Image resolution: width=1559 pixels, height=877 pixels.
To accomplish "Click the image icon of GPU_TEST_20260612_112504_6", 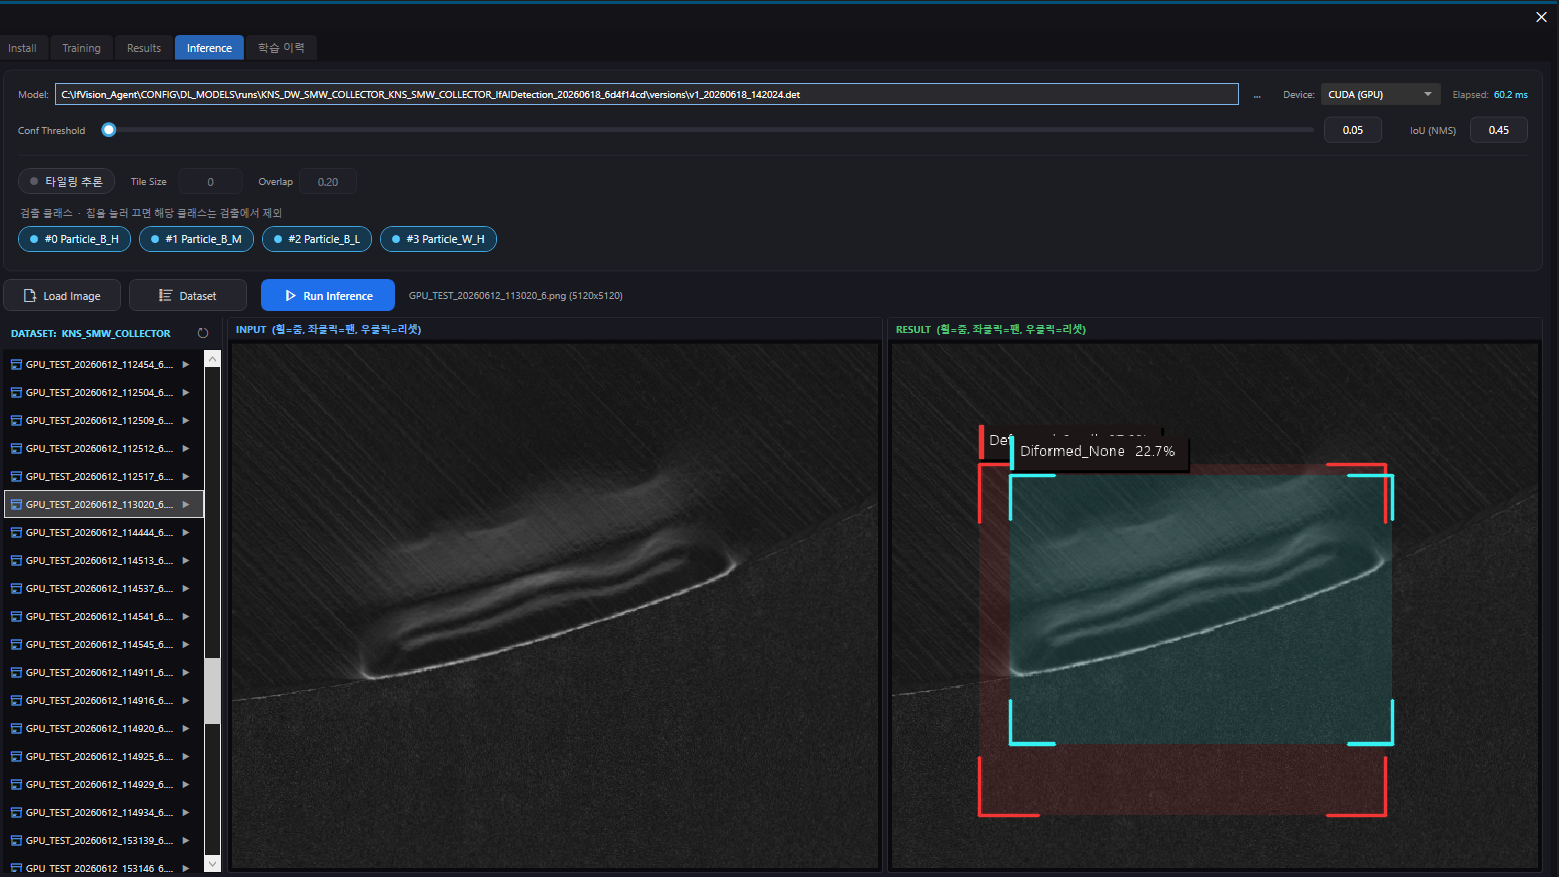I will click(x=16, y=393).
